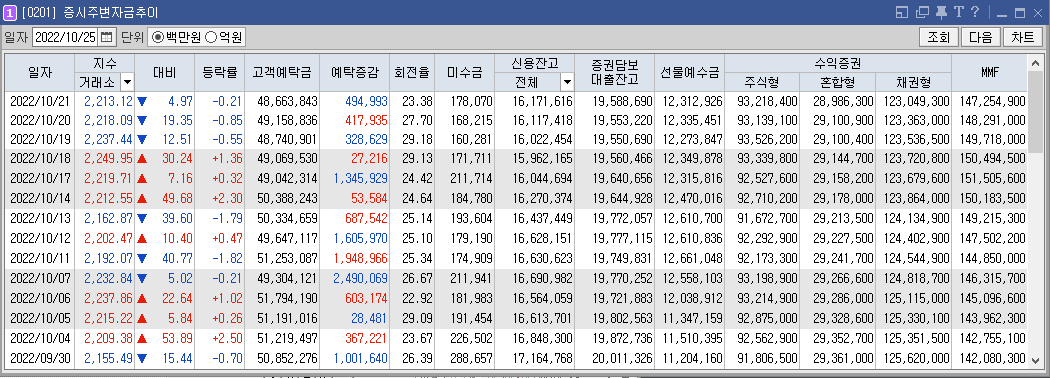Select the 2022/10/19 date cell
The image size is (1050, 378).
coord(40,139)
